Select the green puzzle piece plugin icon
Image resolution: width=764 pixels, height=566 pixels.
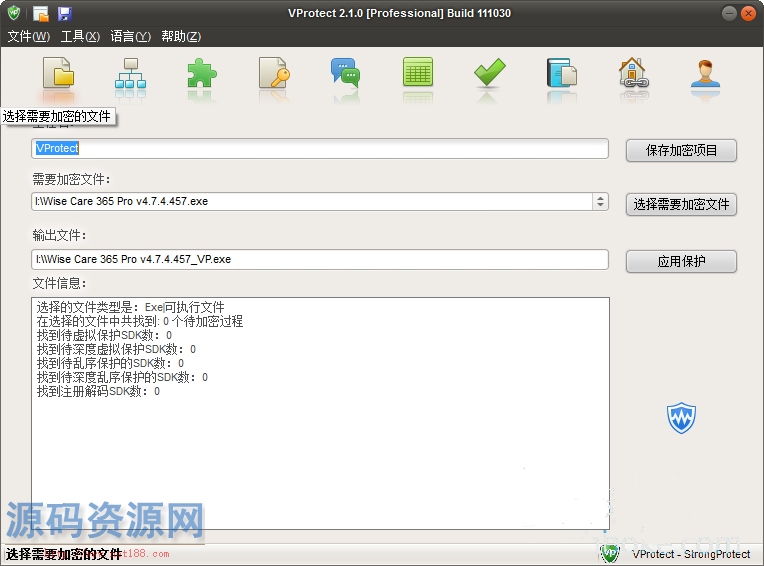tap(202, 73)
